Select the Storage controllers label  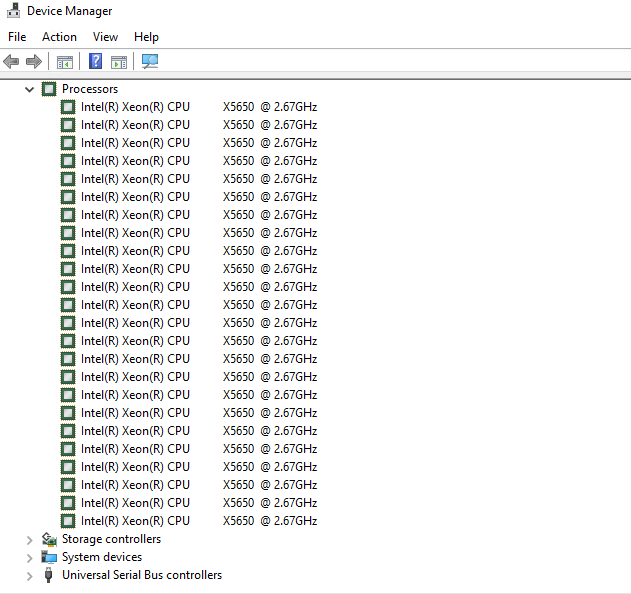click(x=111, y=539)
